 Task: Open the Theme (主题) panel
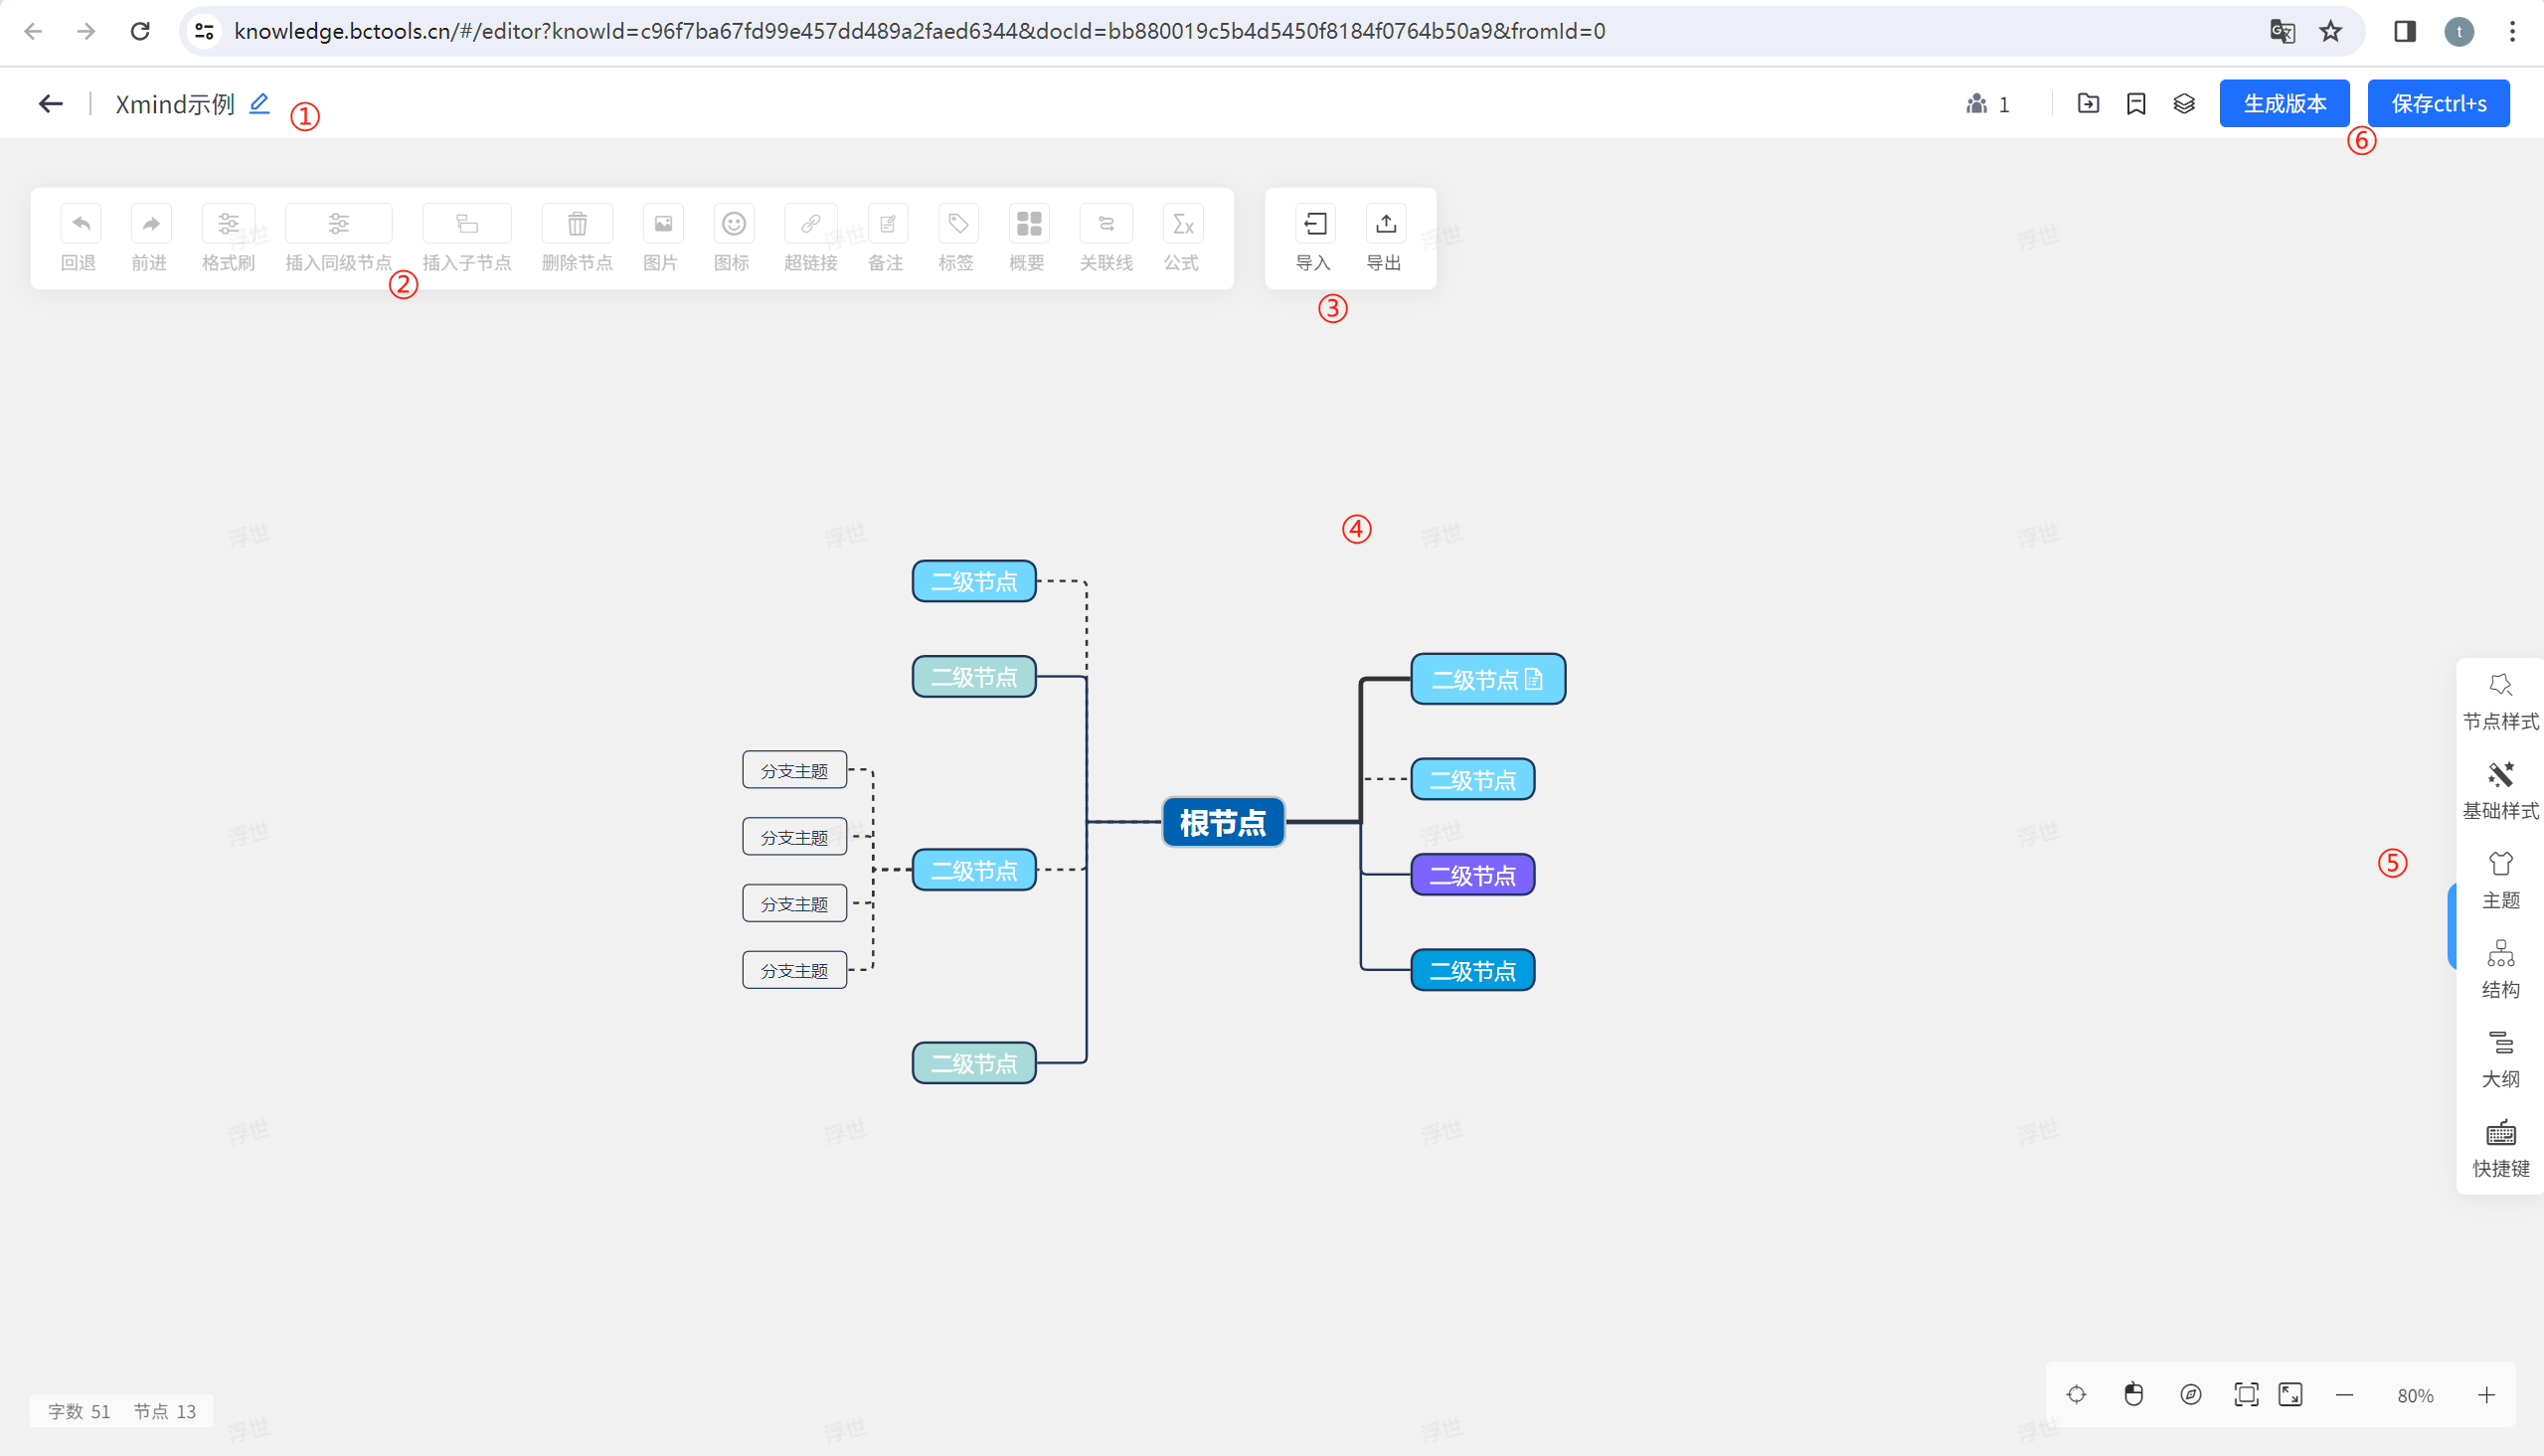pos(2500,879)
